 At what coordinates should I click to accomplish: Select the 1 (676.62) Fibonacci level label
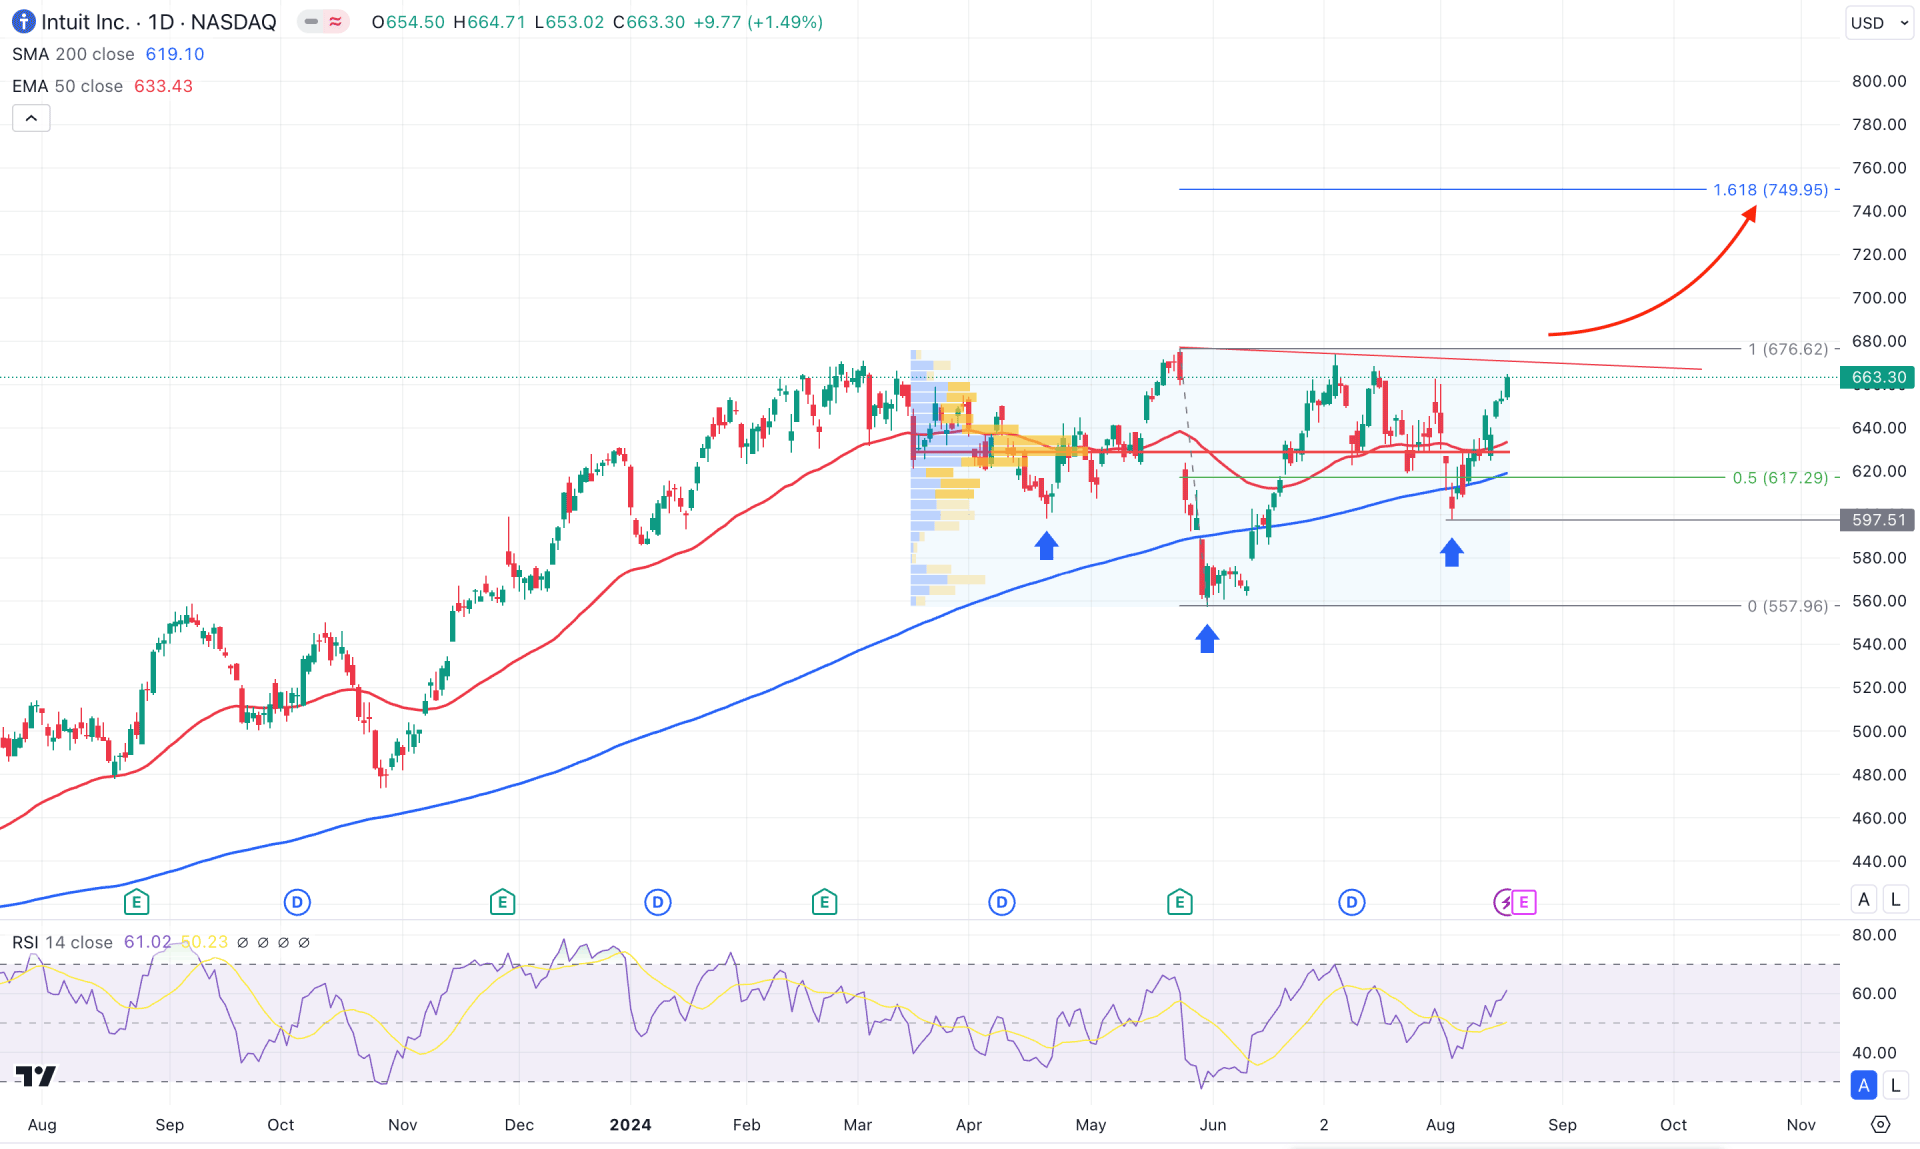[1788, 349]
